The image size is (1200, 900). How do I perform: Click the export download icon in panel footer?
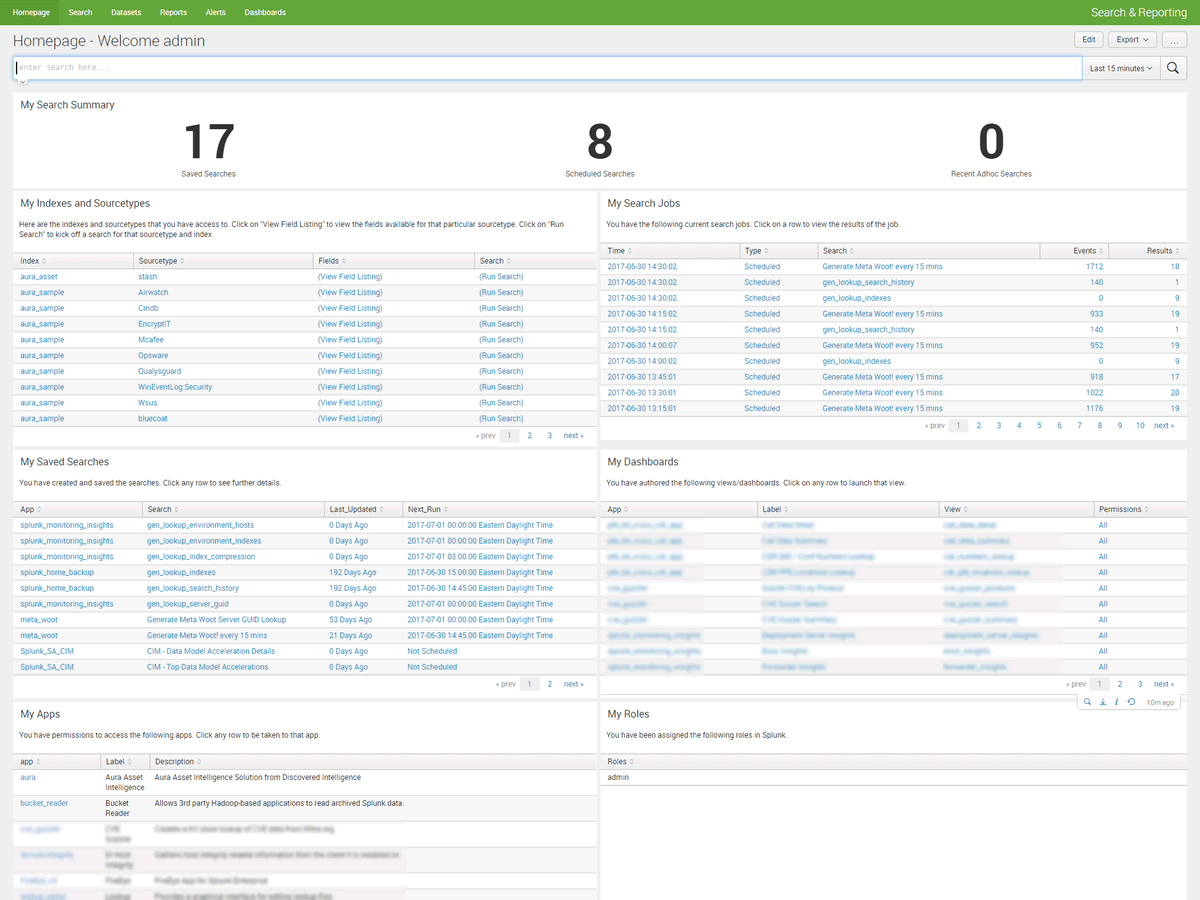1102,702
